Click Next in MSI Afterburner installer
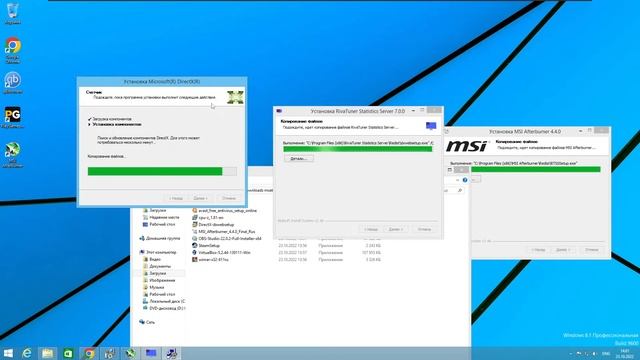 (x=563, y=249)
